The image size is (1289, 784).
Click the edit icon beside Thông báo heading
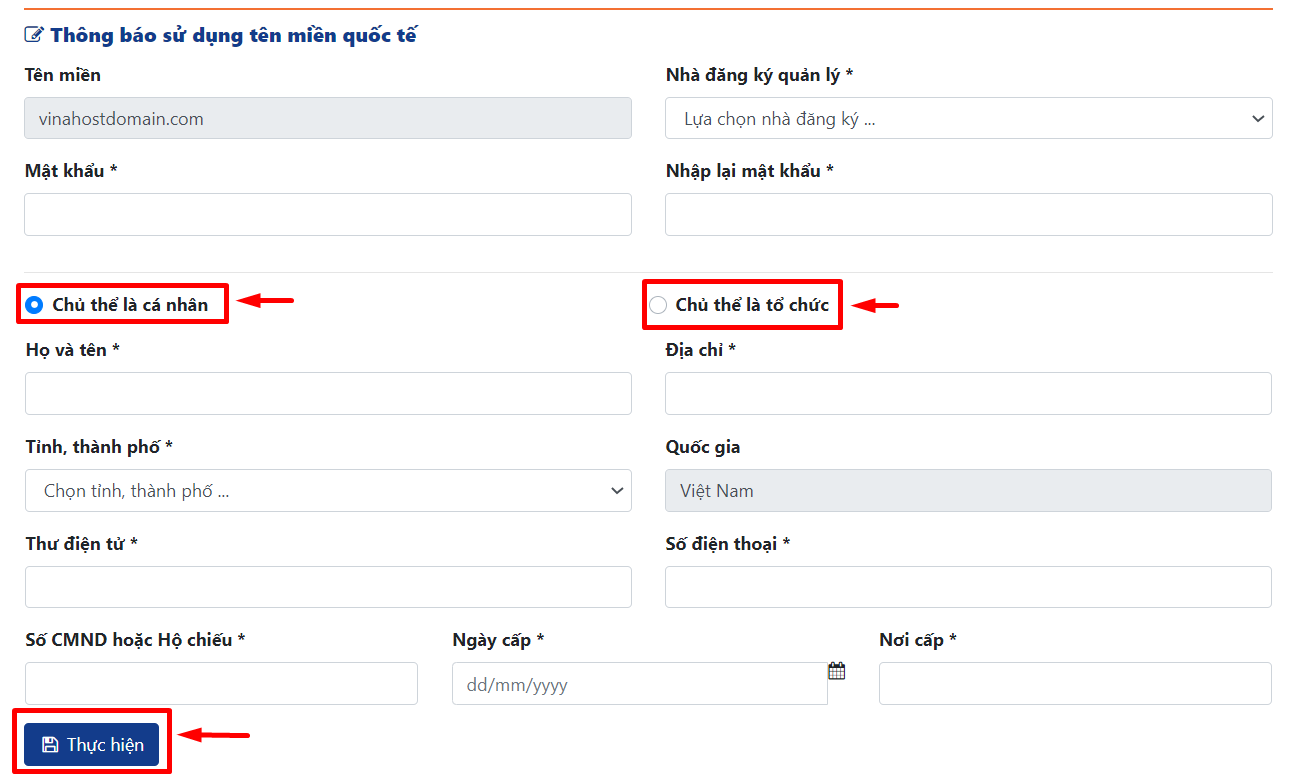[x=34, y=35]
